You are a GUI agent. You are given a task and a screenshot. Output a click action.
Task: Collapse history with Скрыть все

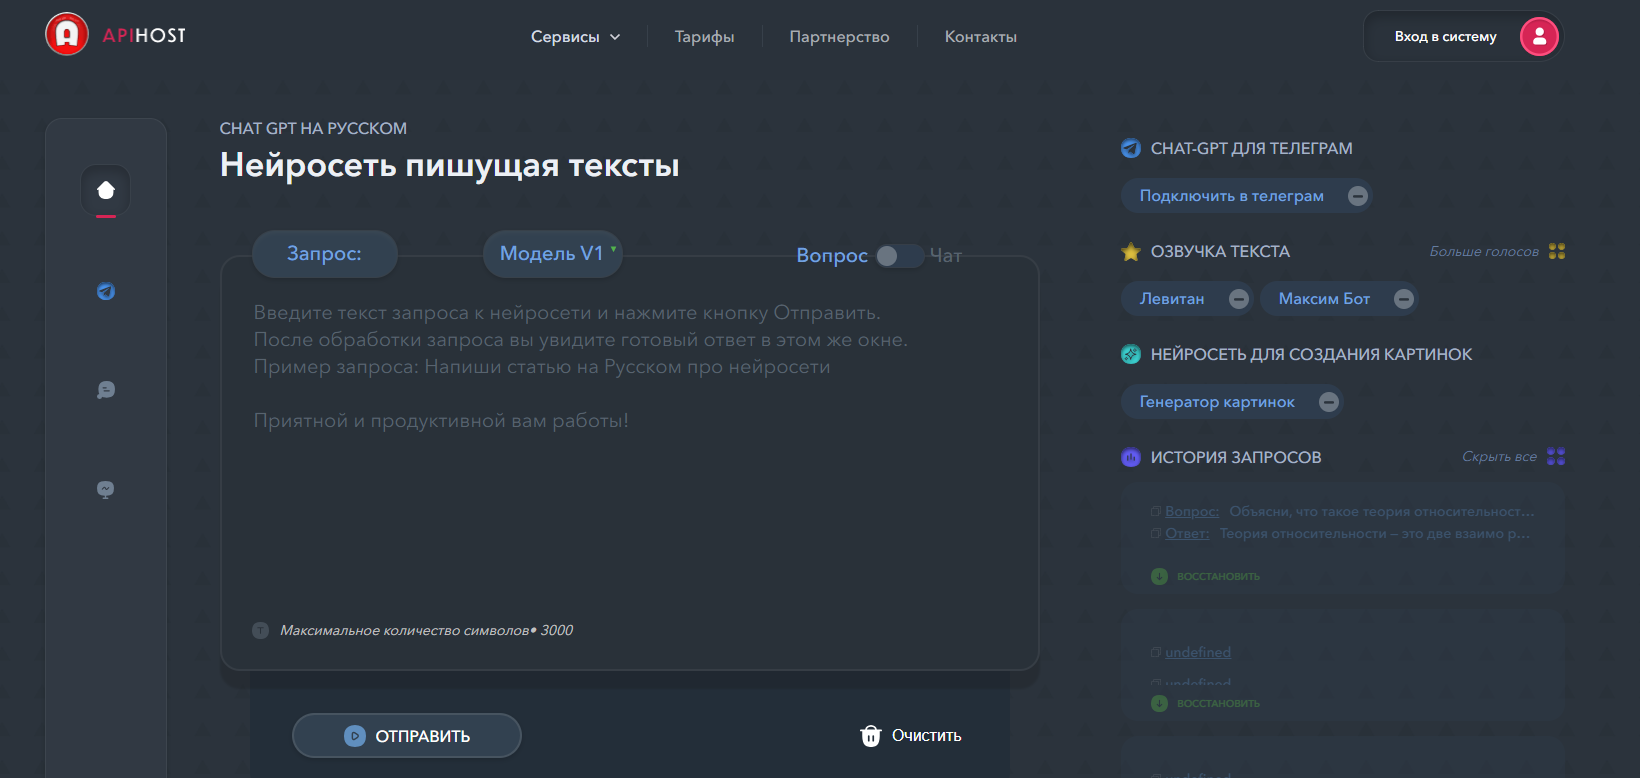pyautogui.click(x=1499, y=457)
